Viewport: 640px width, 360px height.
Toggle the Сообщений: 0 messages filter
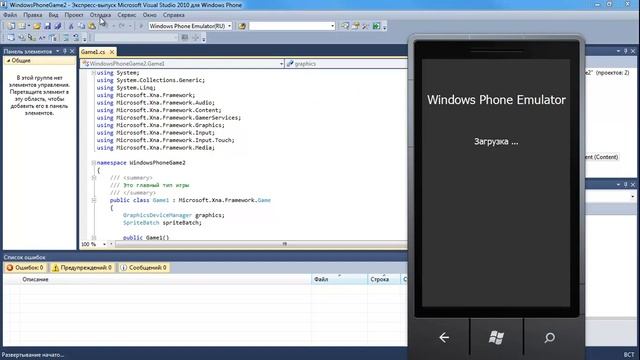tap(144, 268)
